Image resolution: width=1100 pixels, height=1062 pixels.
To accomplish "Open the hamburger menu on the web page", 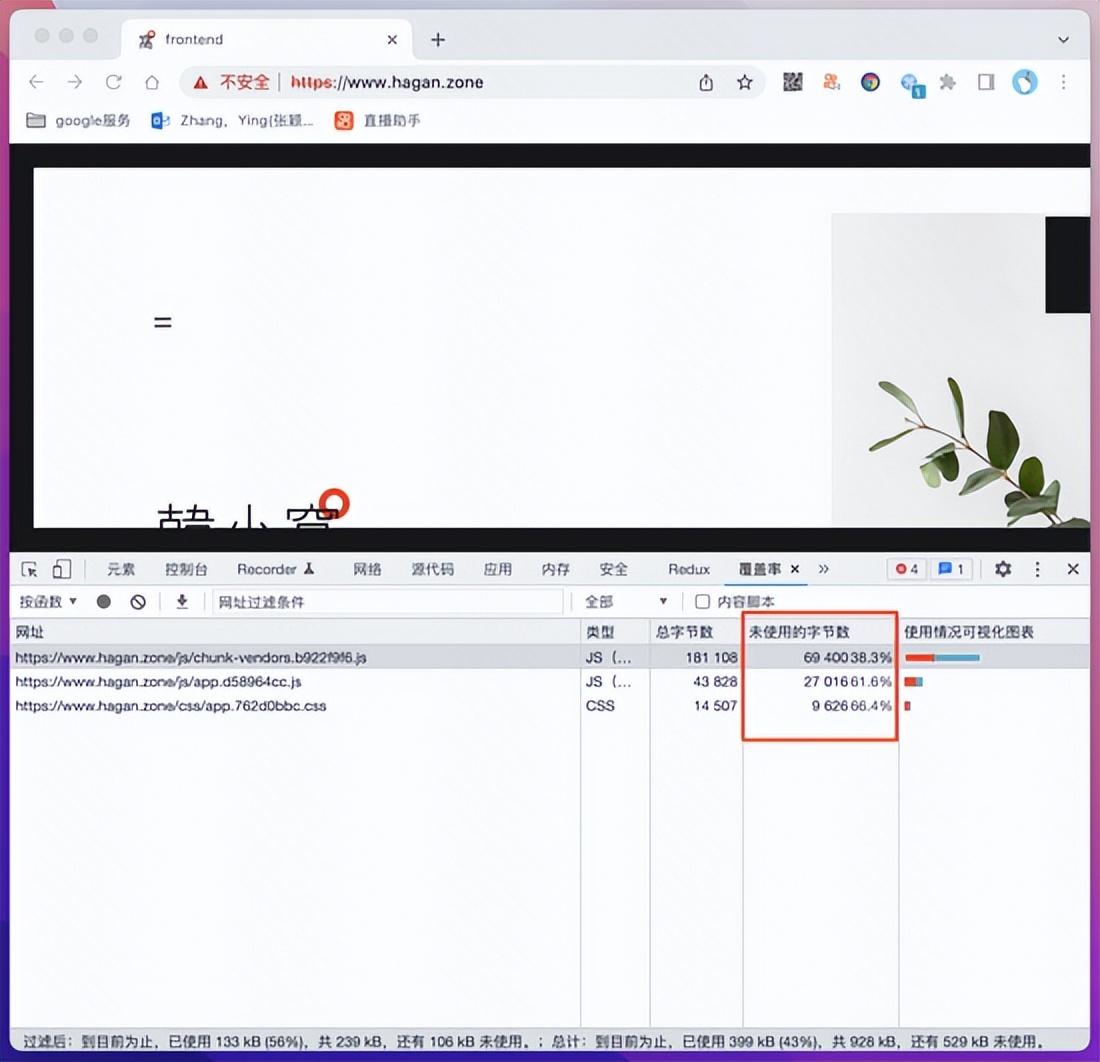I will point(163,322).
